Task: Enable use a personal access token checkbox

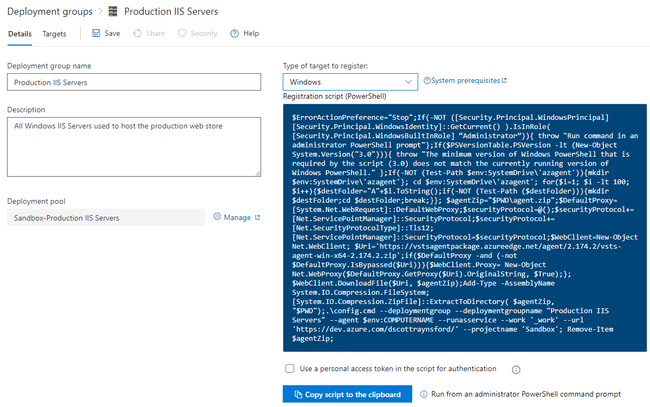Action: (x=290, y=368)
